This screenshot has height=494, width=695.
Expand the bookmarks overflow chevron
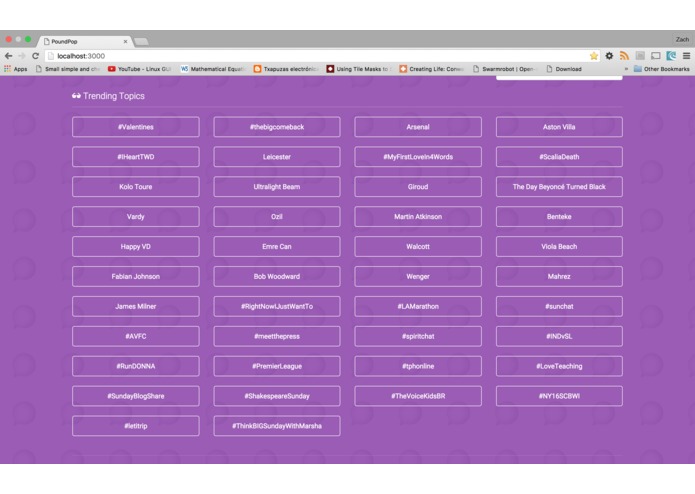pyautogui.click(x=626, y=69)
